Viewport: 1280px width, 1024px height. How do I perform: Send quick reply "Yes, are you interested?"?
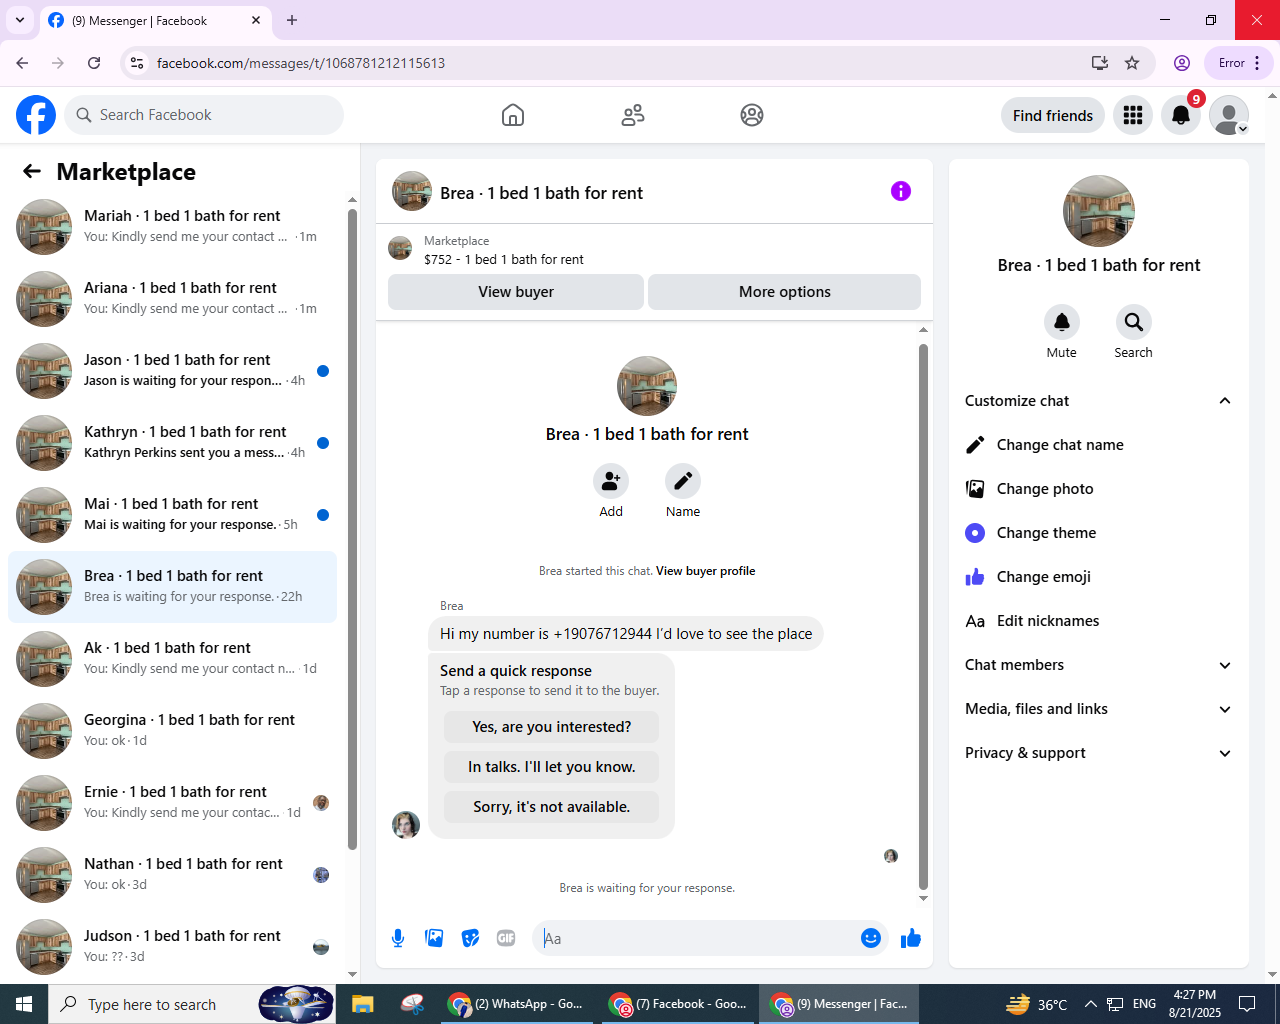click(x=552, y=727)
